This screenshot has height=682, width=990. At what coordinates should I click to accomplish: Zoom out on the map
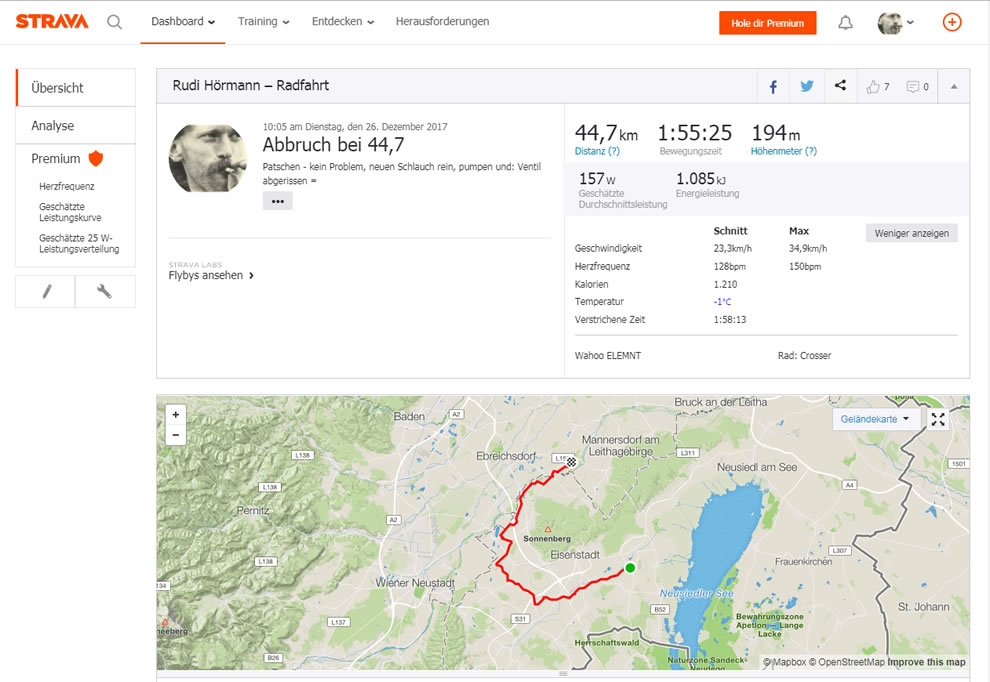176,435
